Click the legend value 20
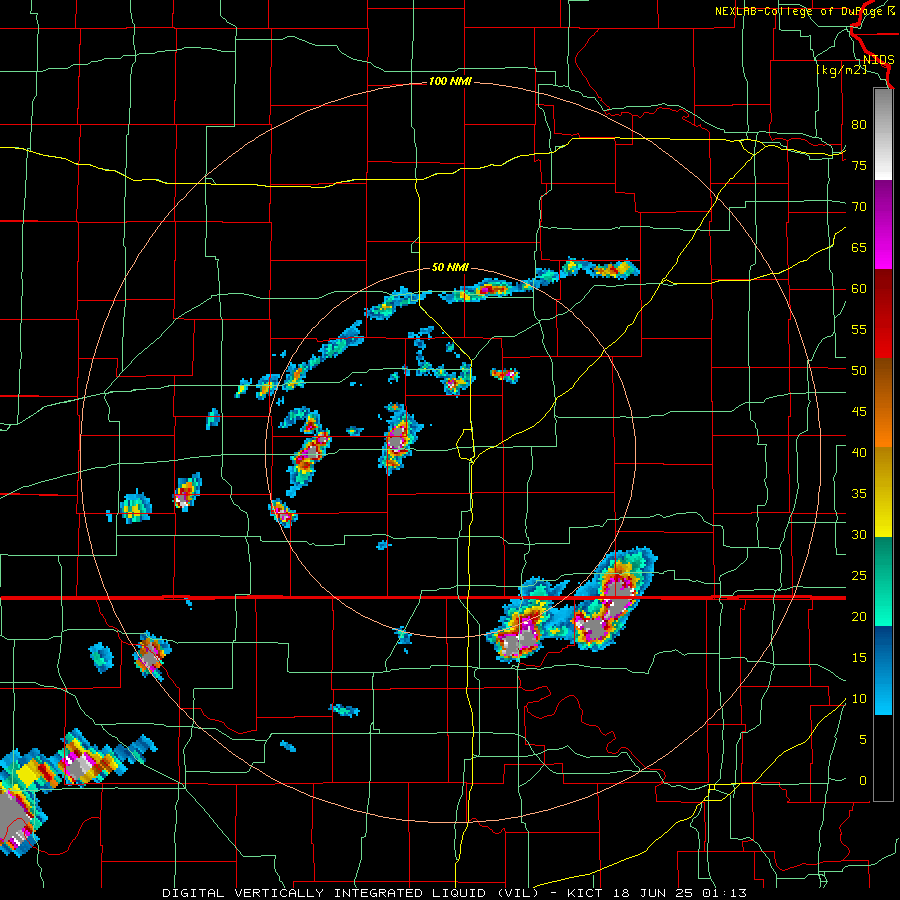900x900 pixels. [859, 617]
